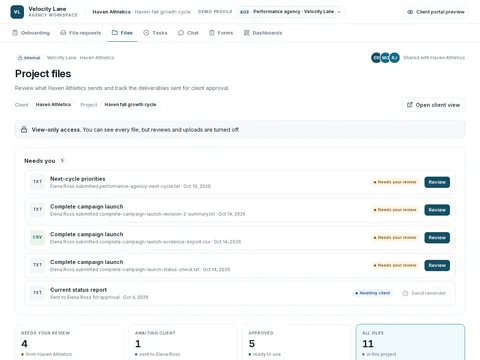The height and width of the screenshot is (360, 480).
Task: Select the All Files summary card
Action: coord(410,342)
